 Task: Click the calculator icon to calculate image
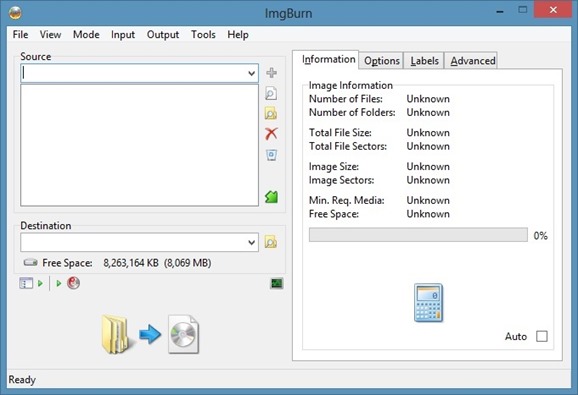pos(428,303)
